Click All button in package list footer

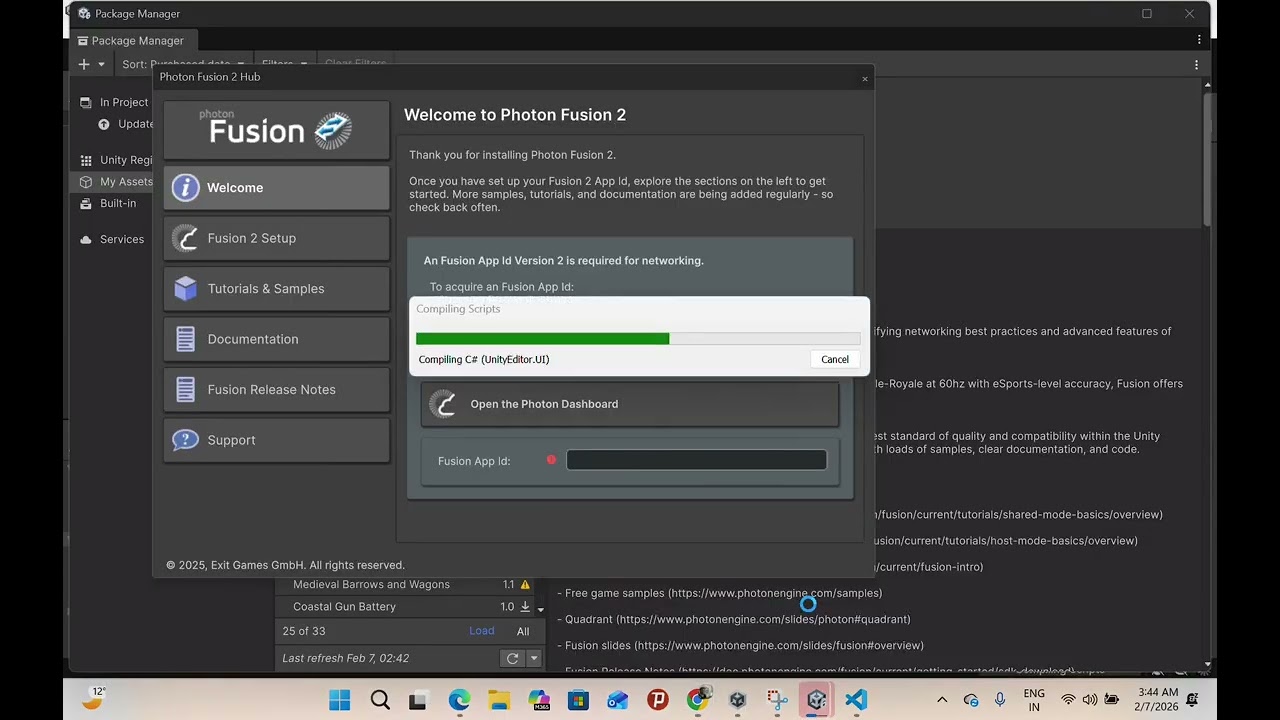pyautogui.click(x=523, y=631)
